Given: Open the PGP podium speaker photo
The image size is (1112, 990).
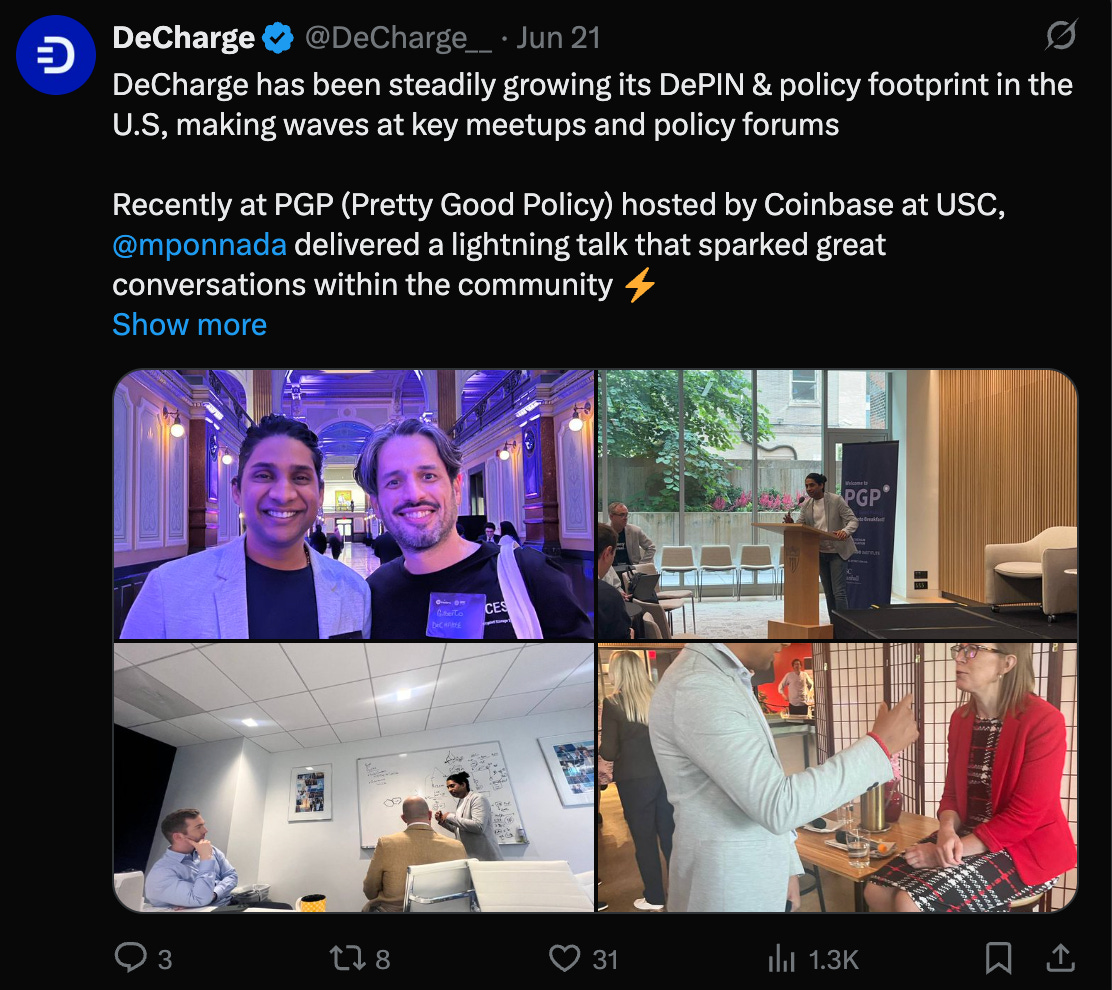Looking at the screenshot, I should click(x=838, y=504).
